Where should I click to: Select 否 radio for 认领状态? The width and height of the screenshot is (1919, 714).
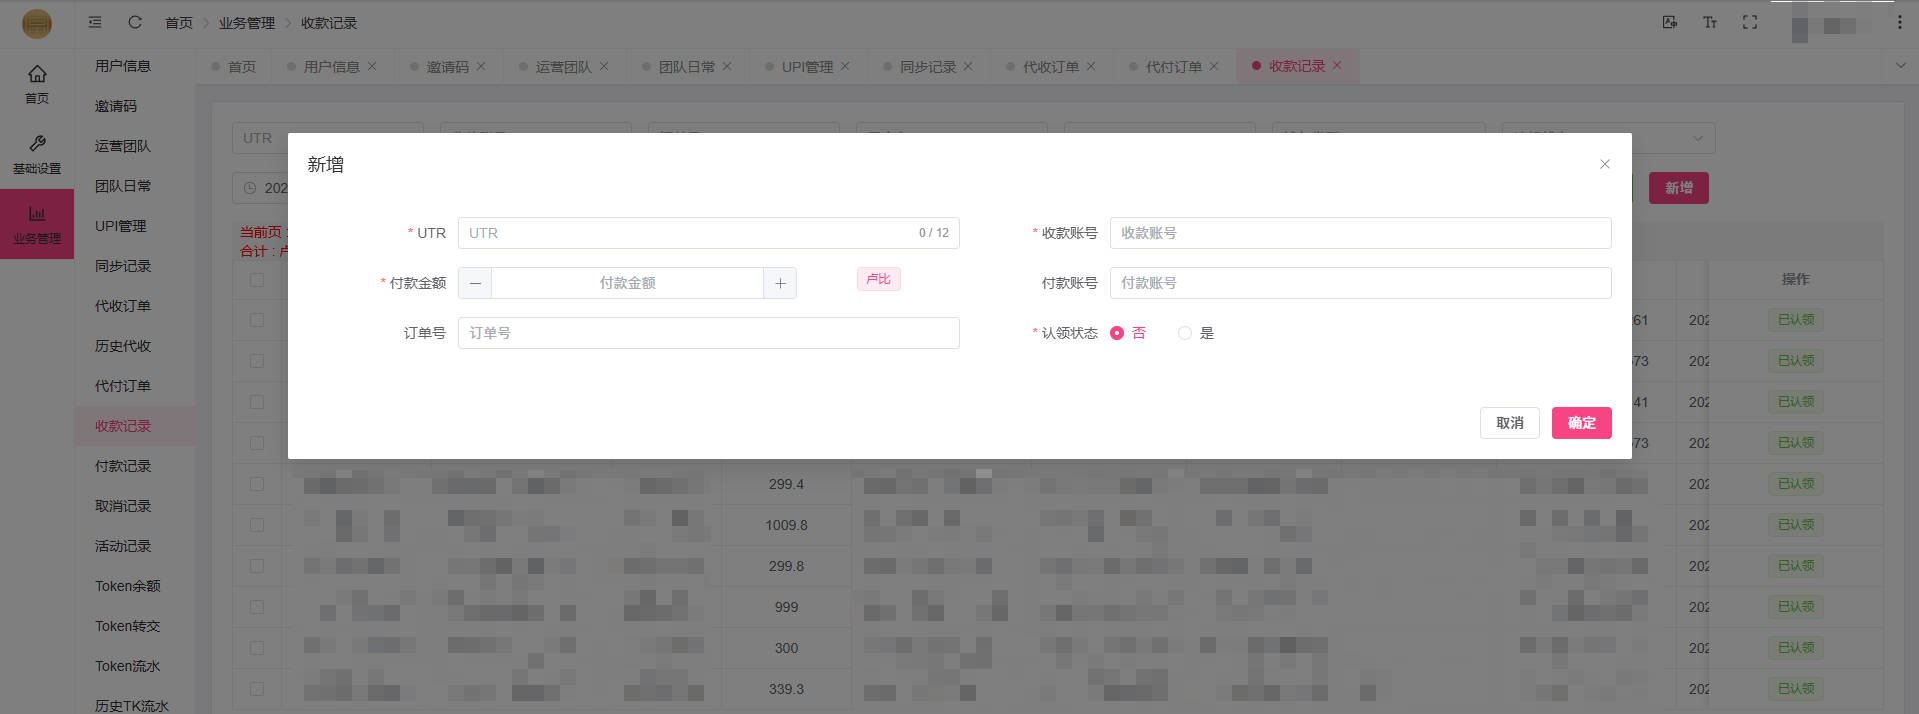point(1117,333)
